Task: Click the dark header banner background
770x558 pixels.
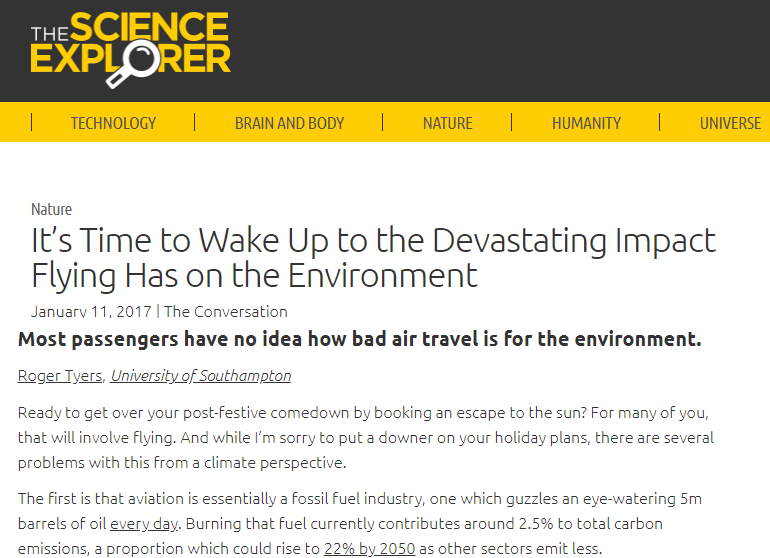Action: coord(500,50)
